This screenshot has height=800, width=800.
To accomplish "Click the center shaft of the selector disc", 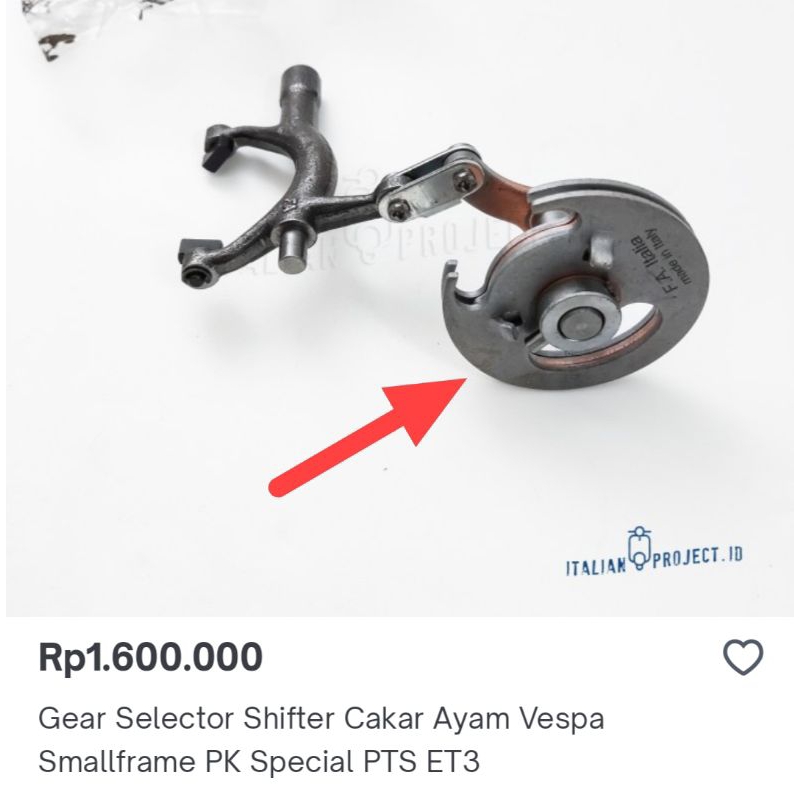I will pyautogui.click(x=580, y=325).
